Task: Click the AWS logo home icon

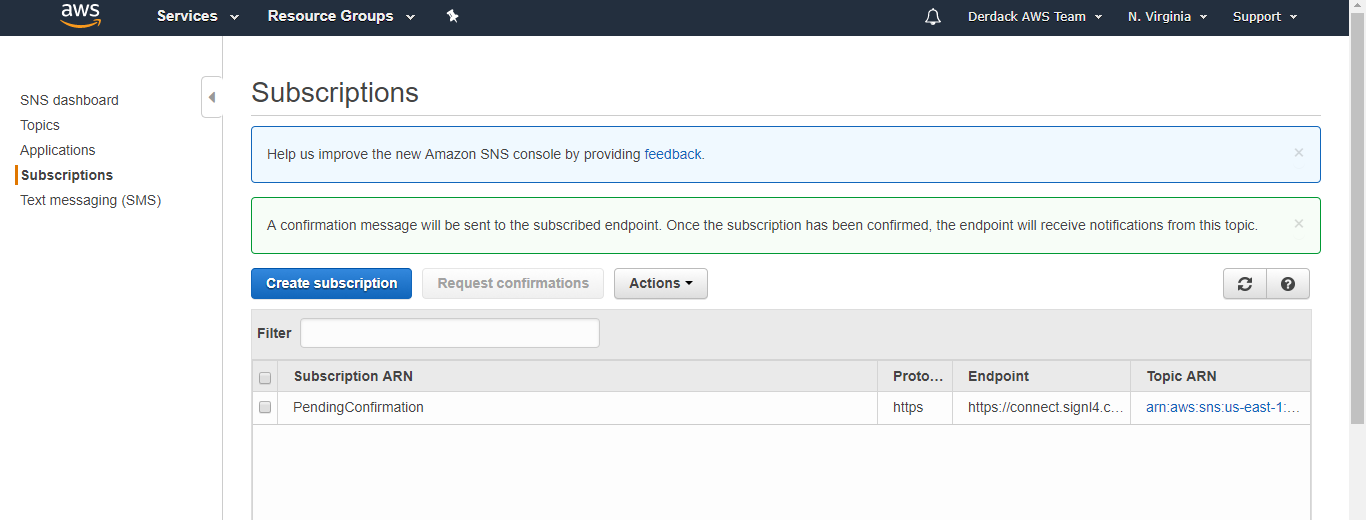Action: coord(80,15)
